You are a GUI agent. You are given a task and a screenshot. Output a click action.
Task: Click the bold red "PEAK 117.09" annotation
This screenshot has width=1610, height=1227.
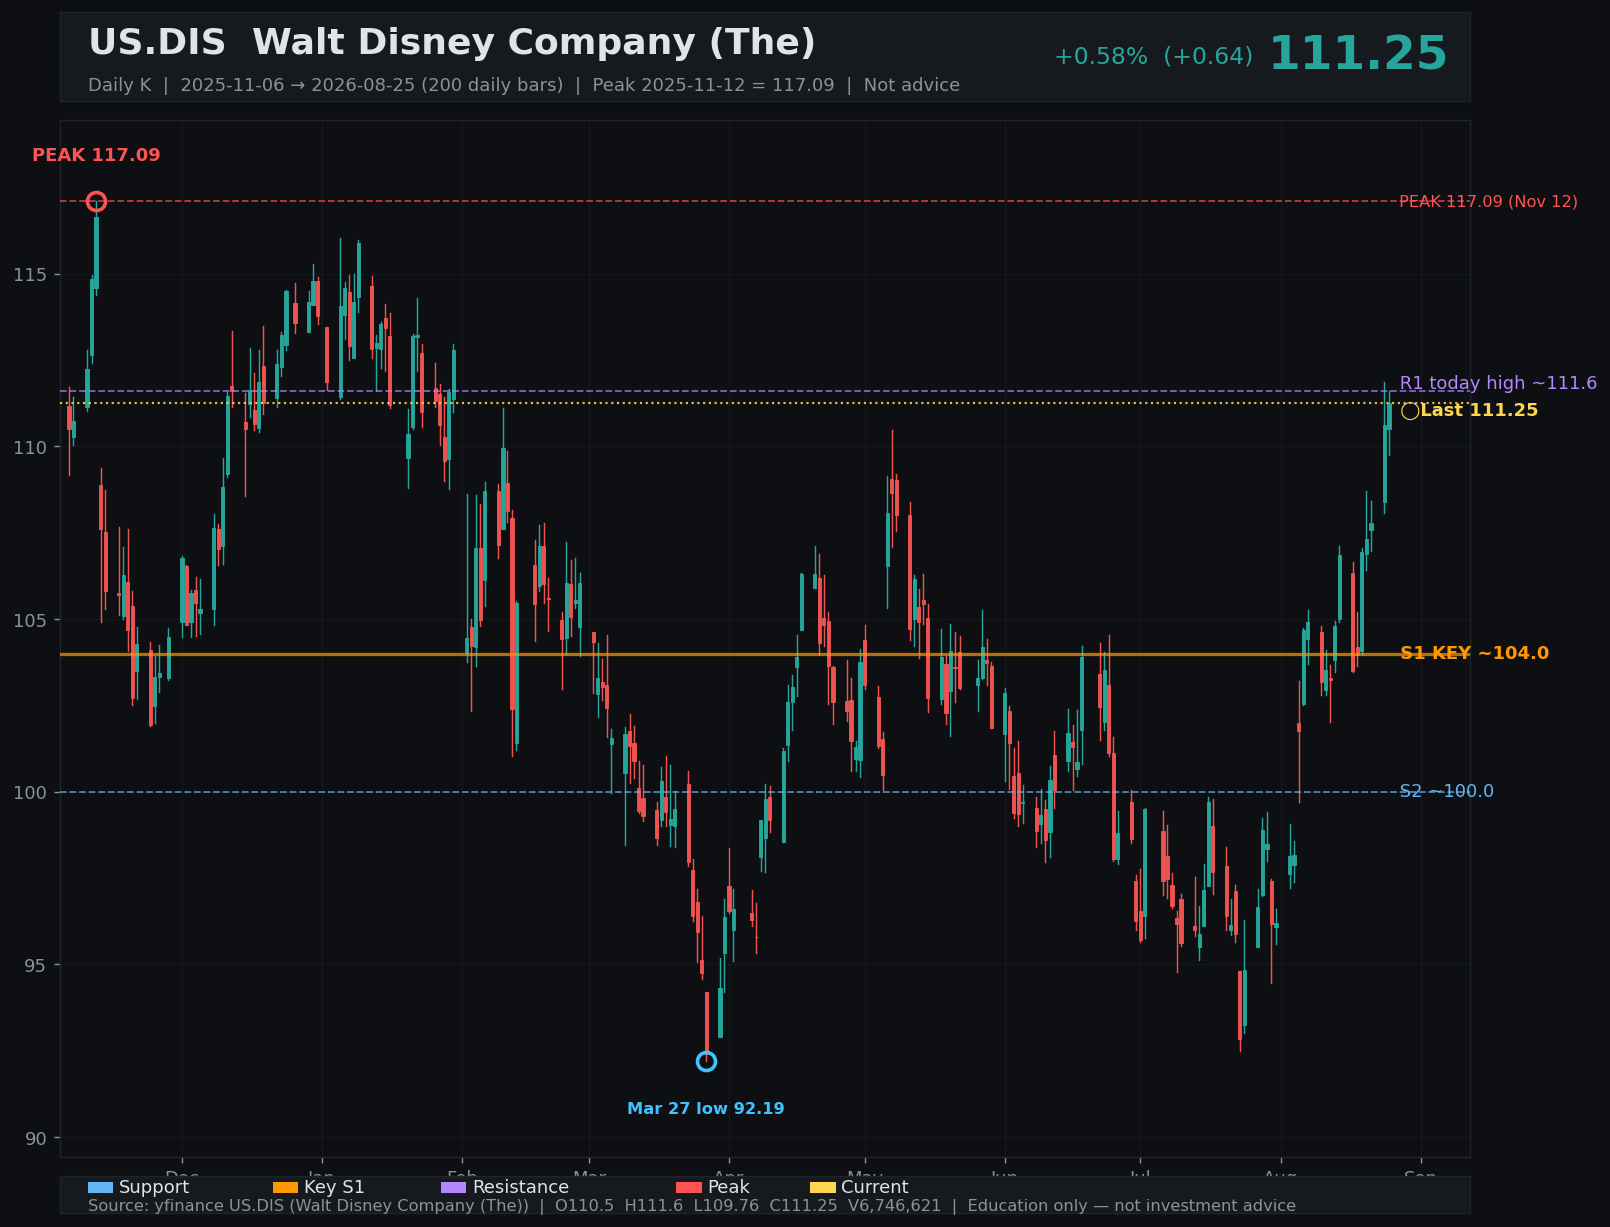[x=96, y=156]
